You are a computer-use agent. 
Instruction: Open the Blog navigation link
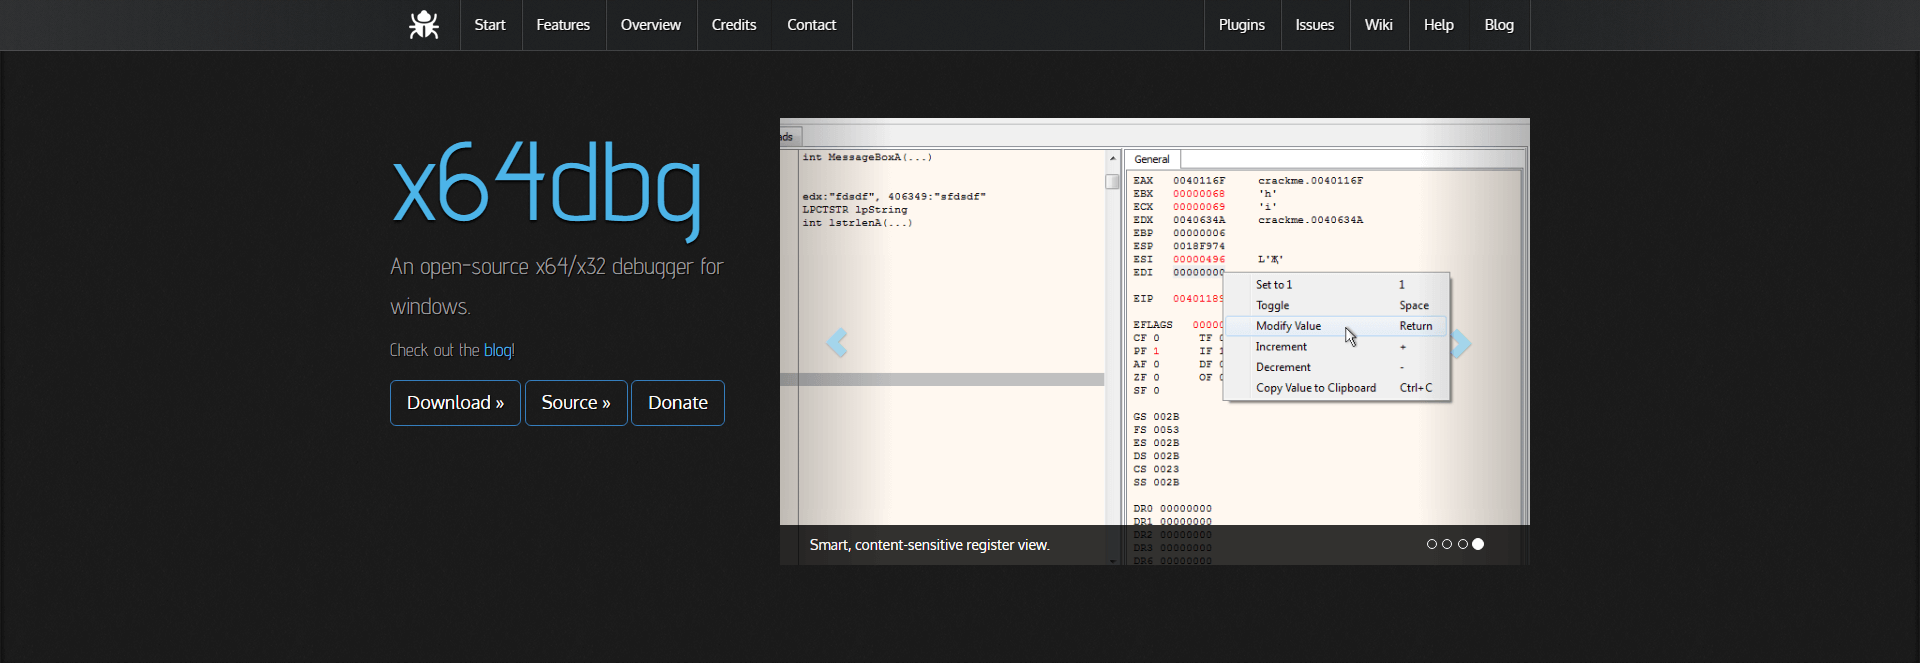[1499, 25]
